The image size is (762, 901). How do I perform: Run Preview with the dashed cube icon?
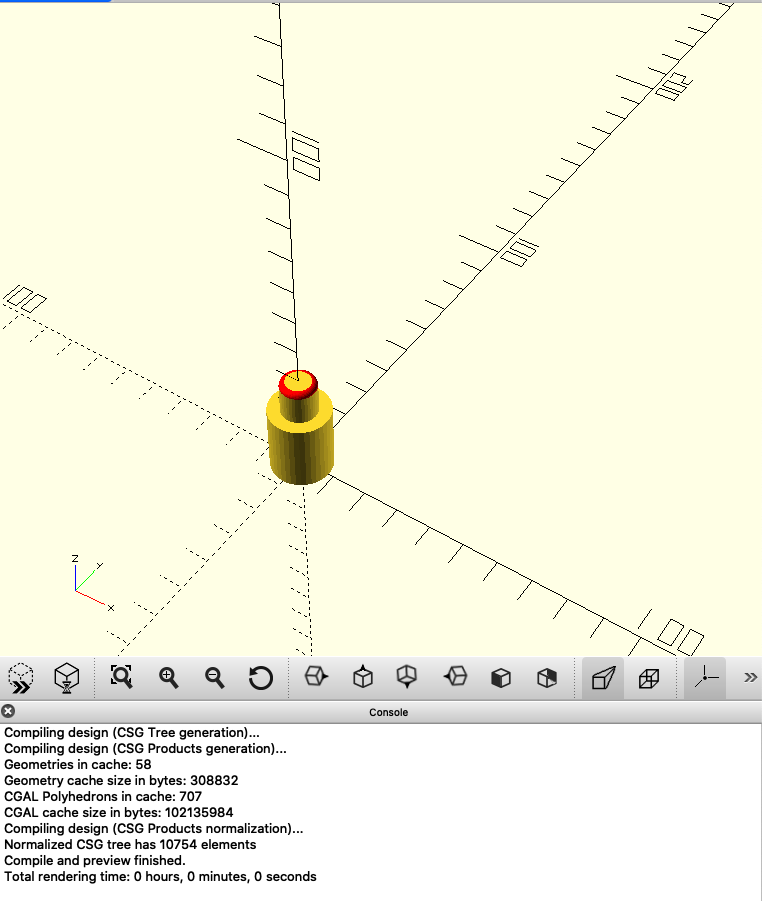pos(21,678)
